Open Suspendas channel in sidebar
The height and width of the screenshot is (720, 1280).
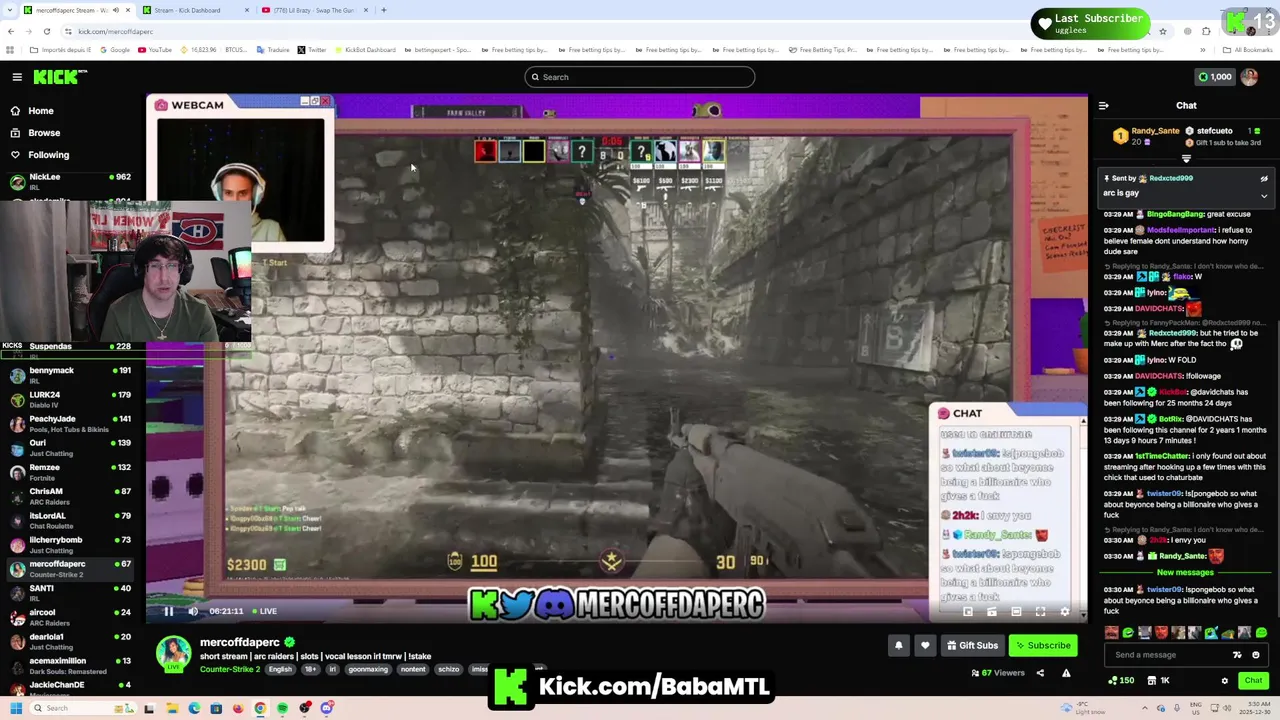pos(70,347)
